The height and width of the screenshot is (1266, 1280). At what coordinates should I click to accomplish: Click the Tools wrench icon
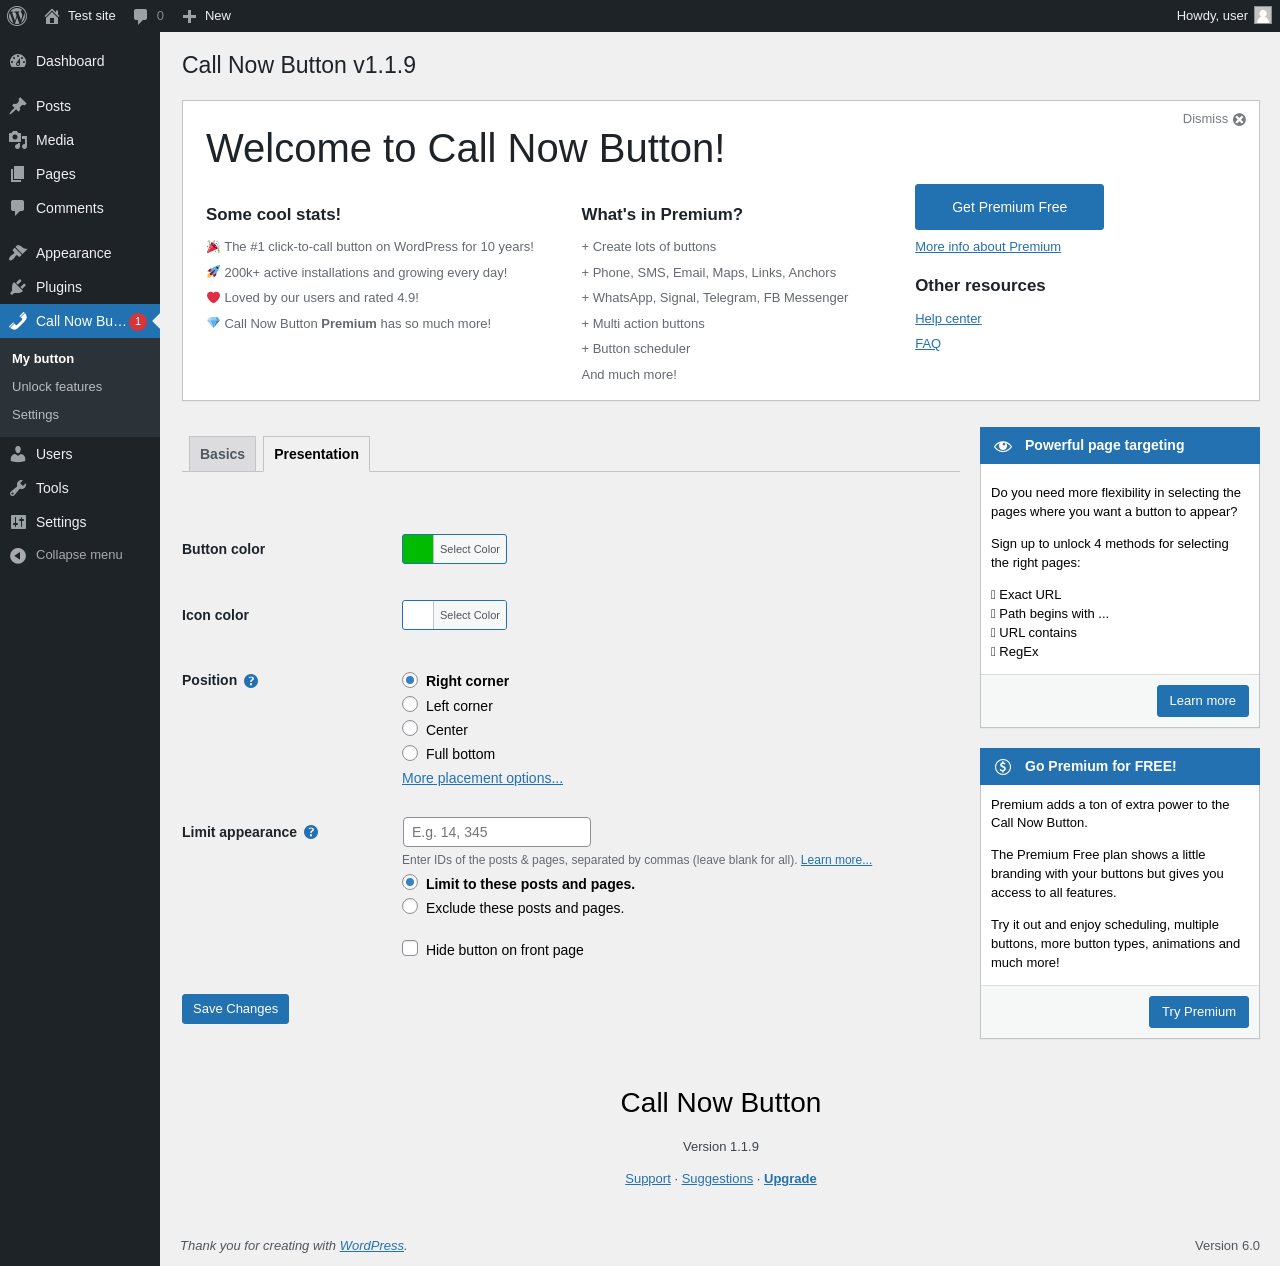tap(18, 488)
